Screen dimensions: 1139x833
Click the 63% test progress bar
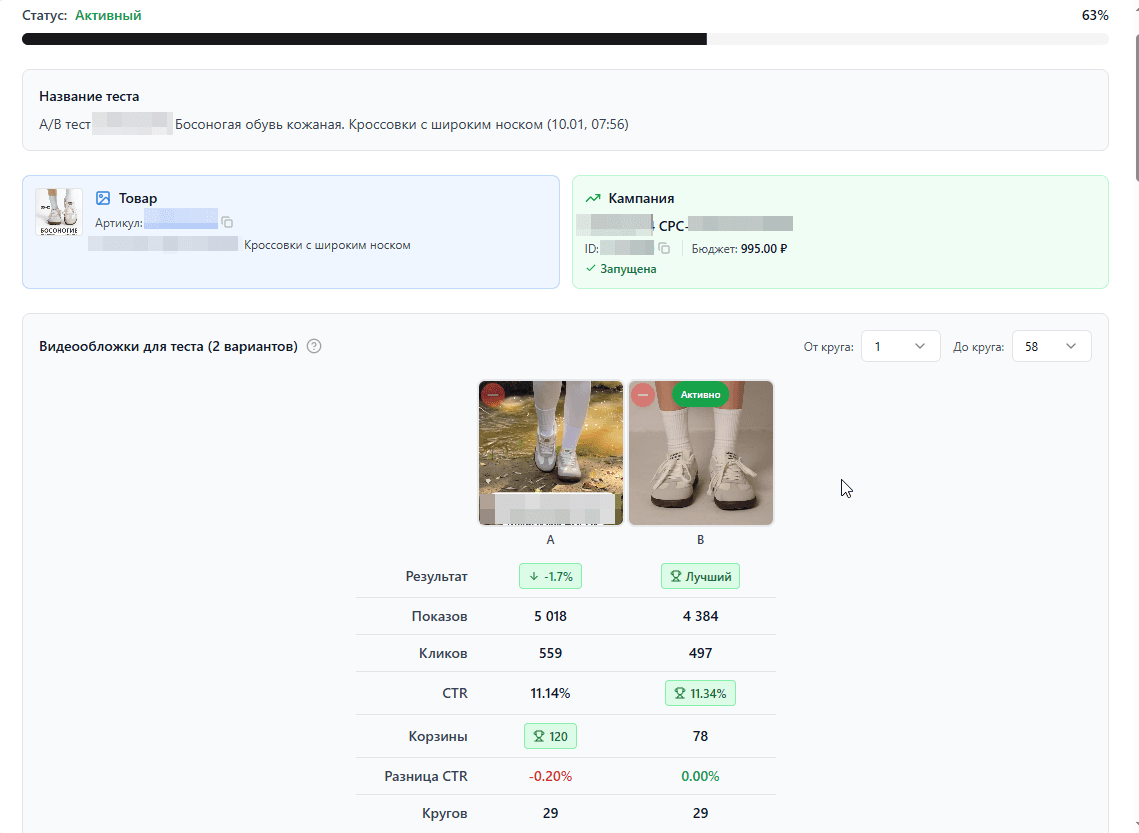click(x=564, y=39)
